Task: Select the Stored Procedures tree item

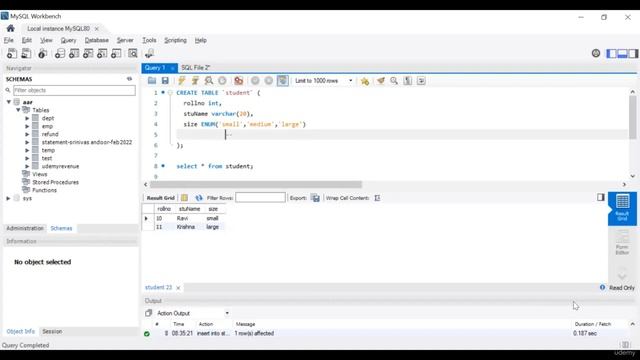Action: coord(56,182)
